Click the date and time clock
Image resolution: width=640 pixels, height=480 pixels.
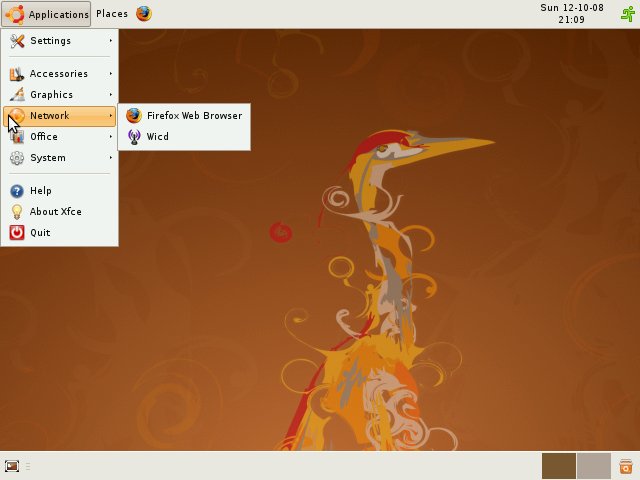[572, 13]
